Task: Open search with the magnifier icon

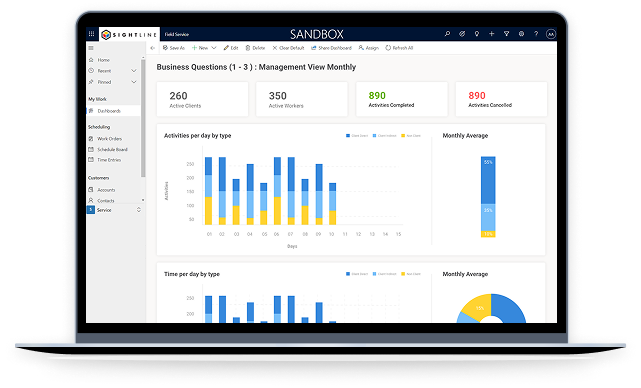Action: click(447, 34)
